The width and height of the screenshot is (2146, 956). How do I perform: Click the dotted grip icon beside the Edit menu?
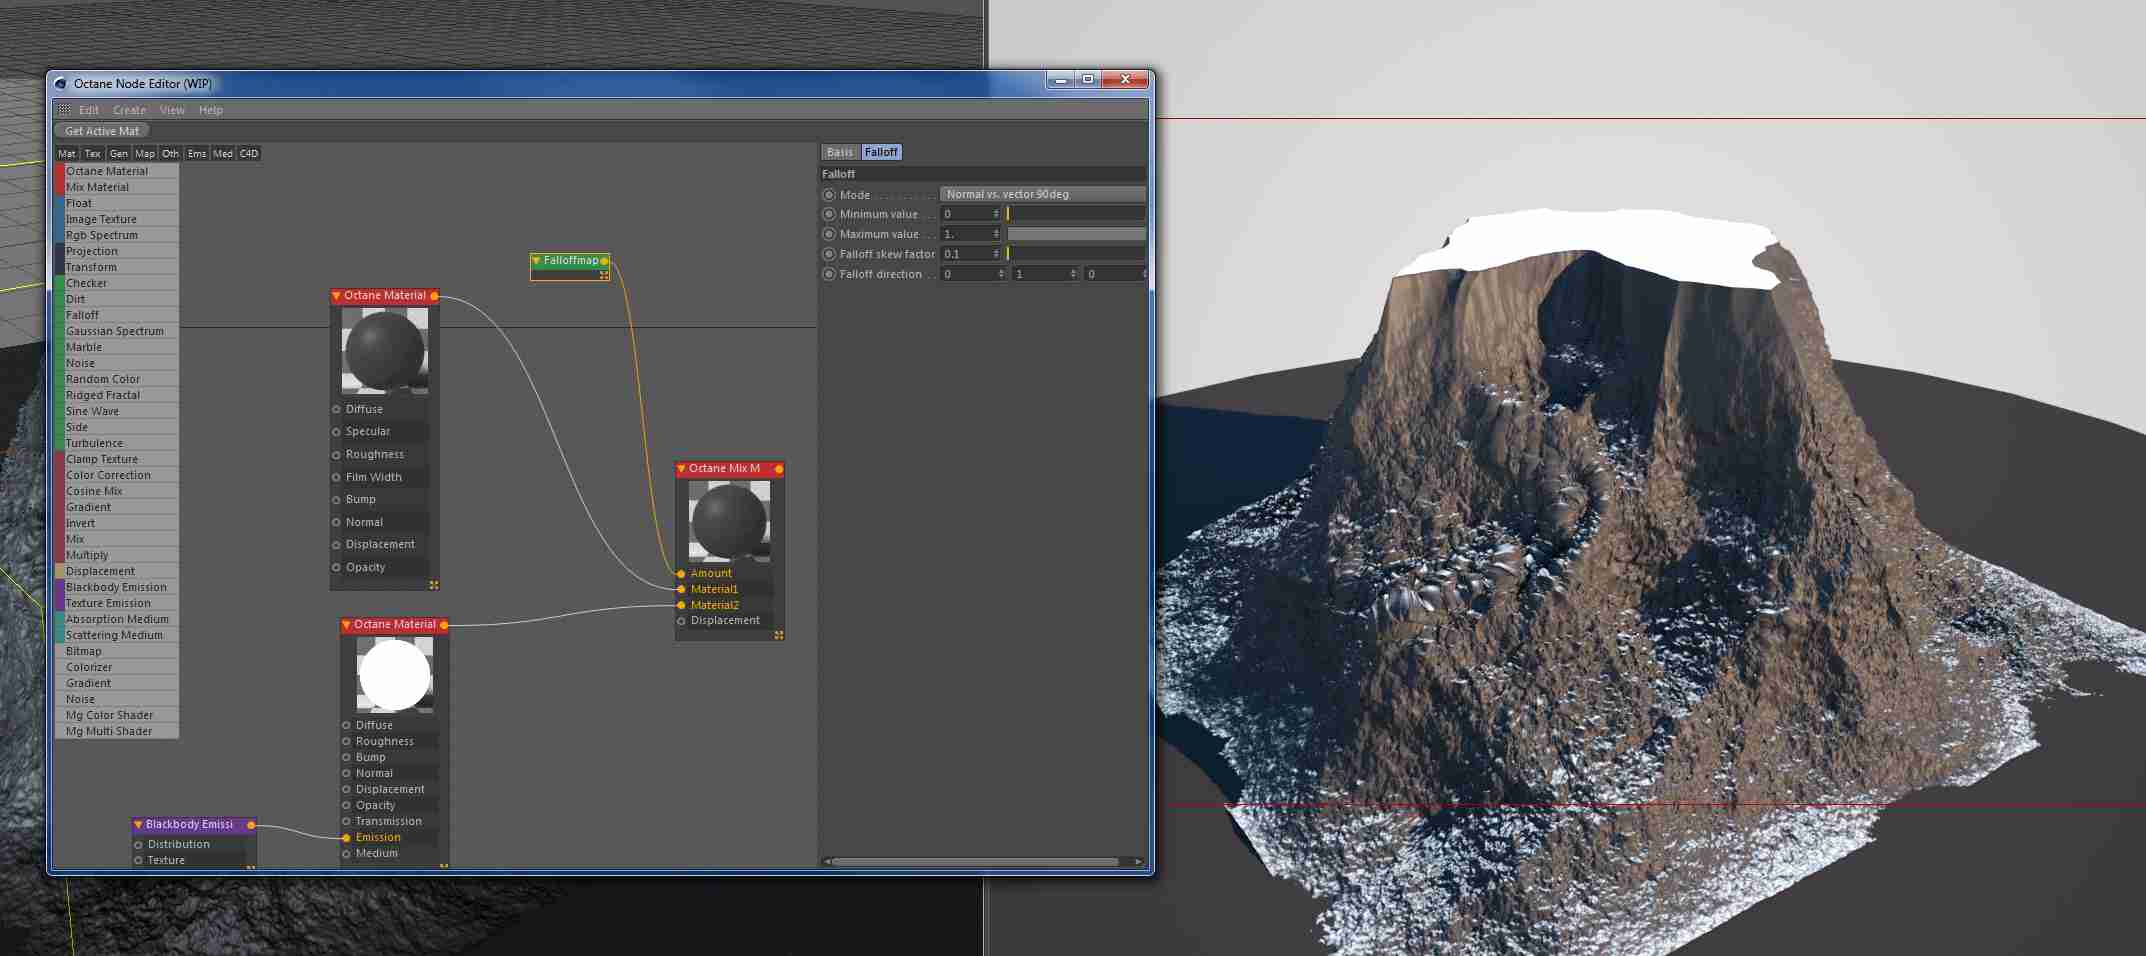(64, 110)
